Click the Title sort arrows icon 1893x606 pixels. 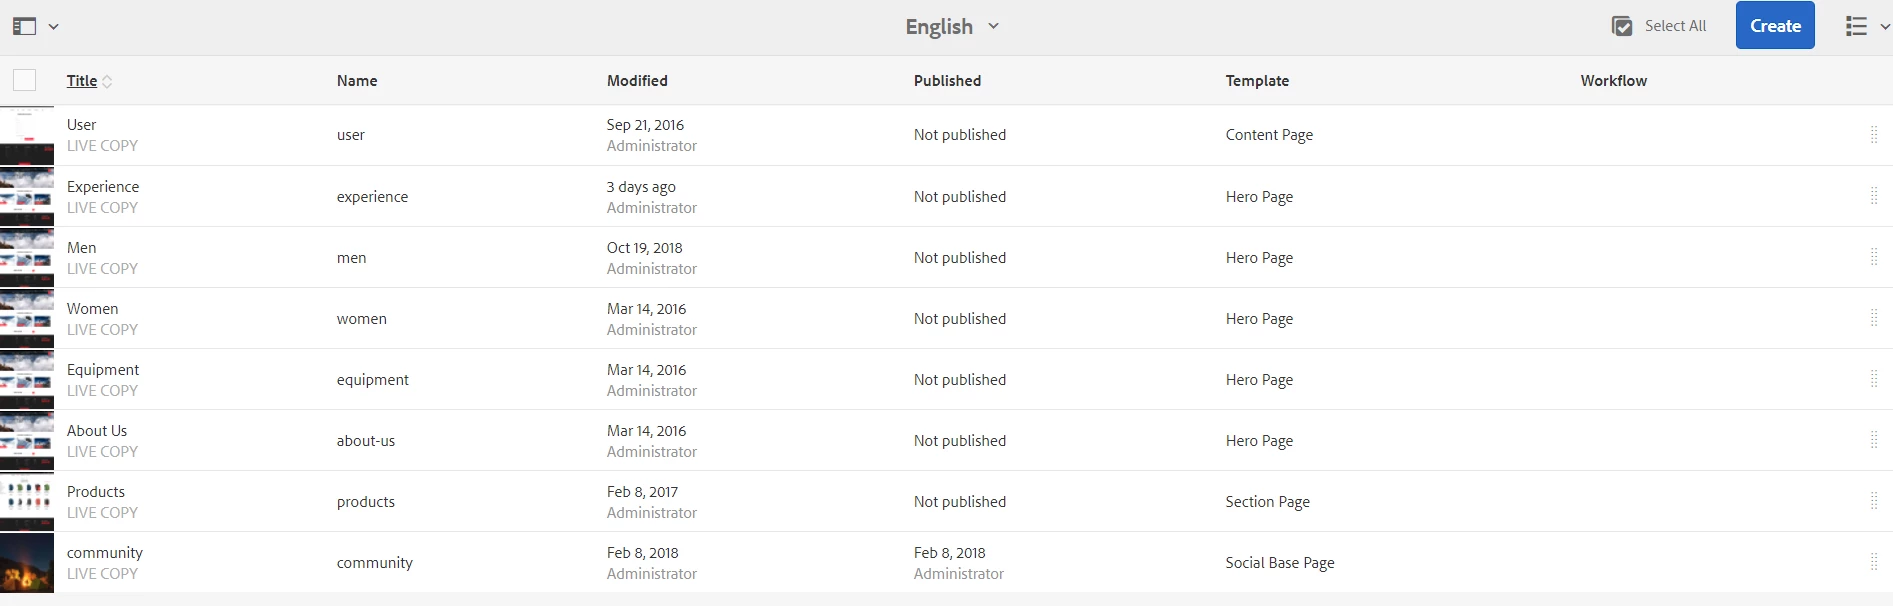click(x=107, y=82)
